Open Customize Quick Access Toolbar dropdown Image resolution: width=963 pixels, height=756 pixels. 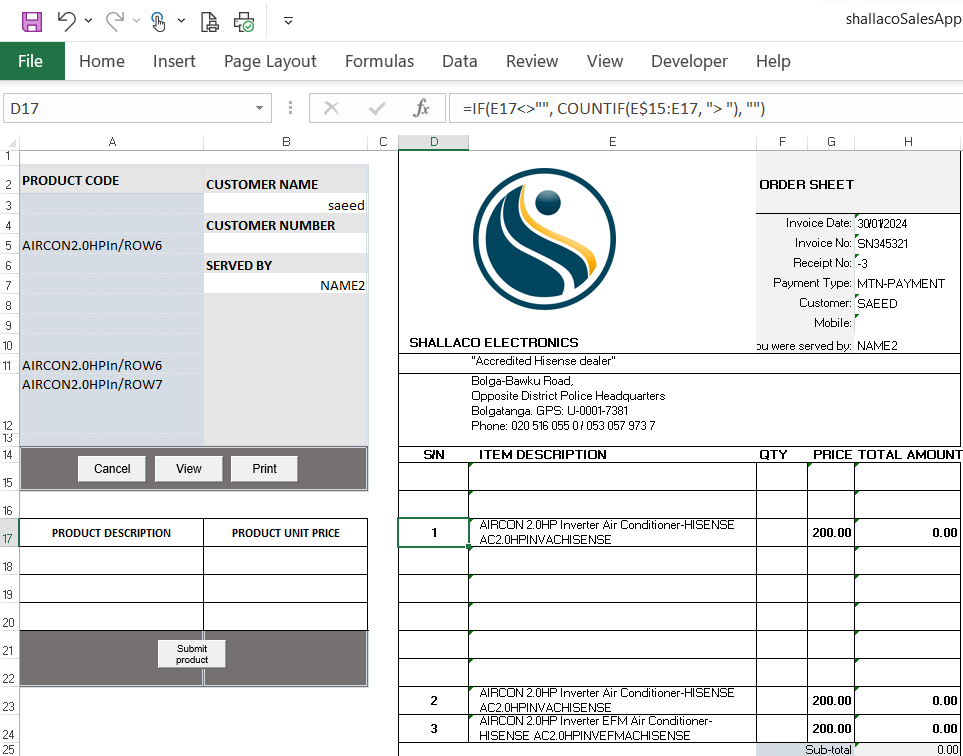point(288,21)
